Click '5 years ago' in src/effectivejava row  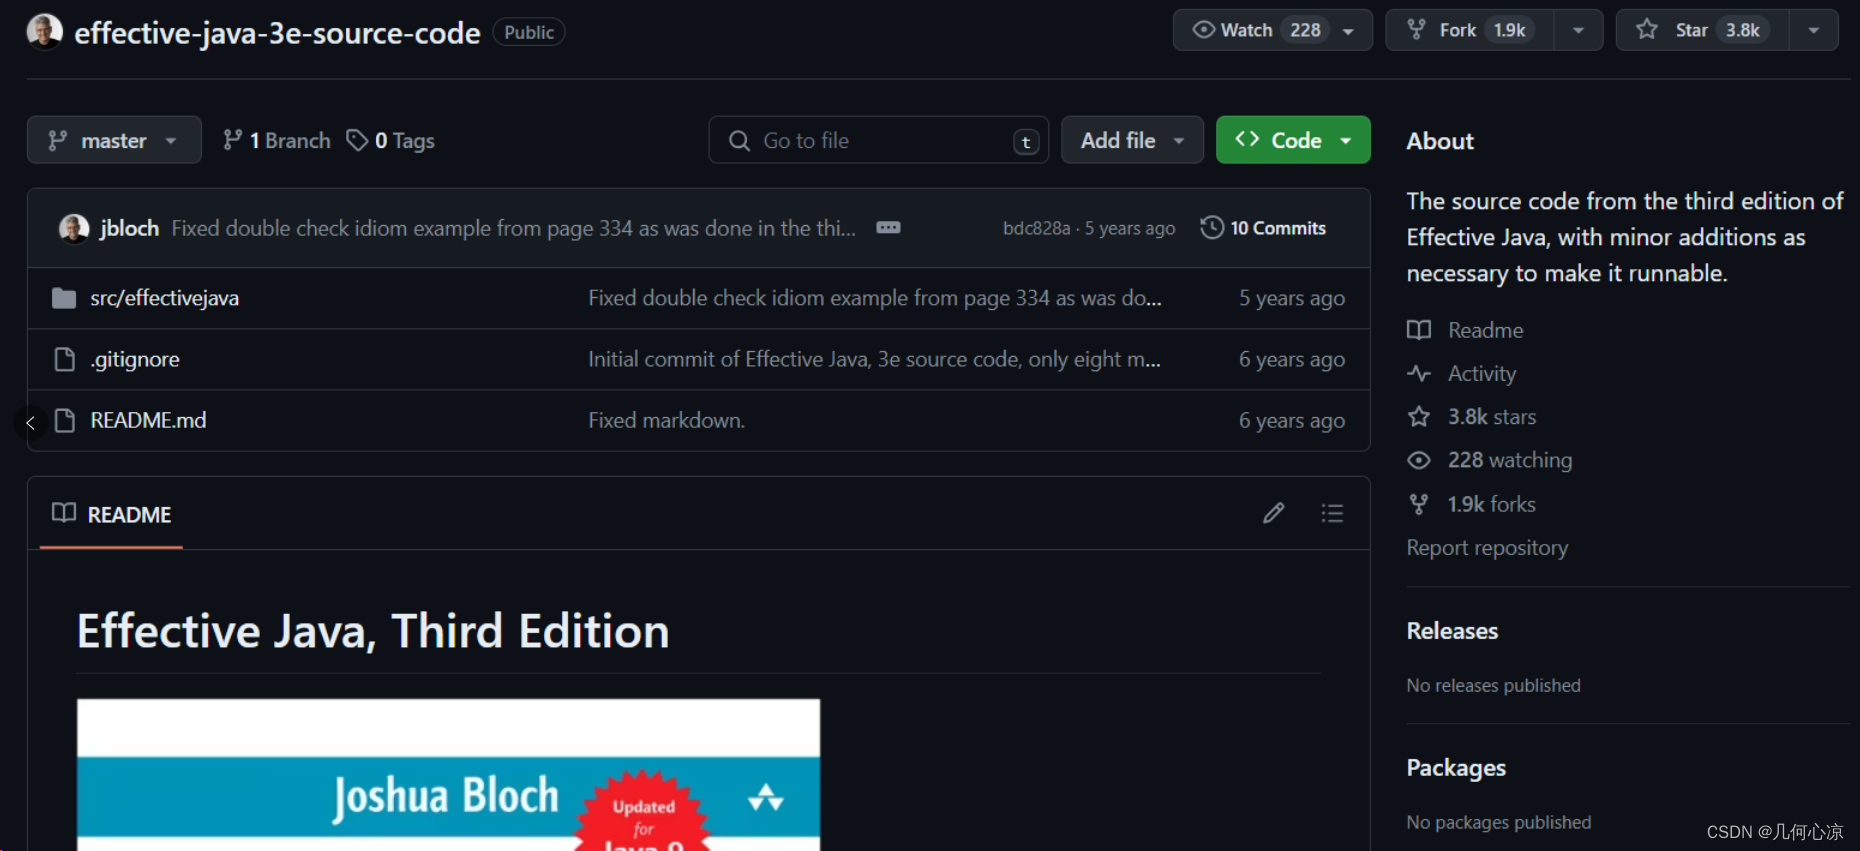(1292, 298)
